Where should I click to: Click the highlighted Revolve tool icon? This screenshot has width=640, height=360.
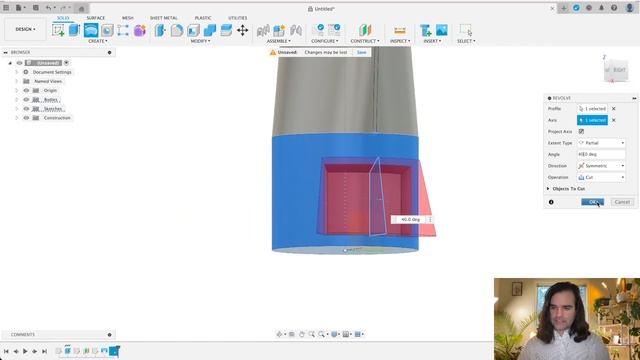tap(91, 30)
